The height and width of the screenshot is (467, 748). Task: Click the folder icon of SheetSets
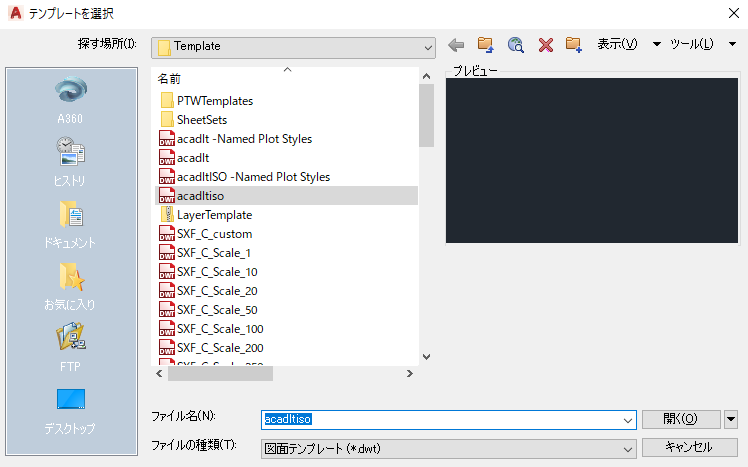pos(167,119)
